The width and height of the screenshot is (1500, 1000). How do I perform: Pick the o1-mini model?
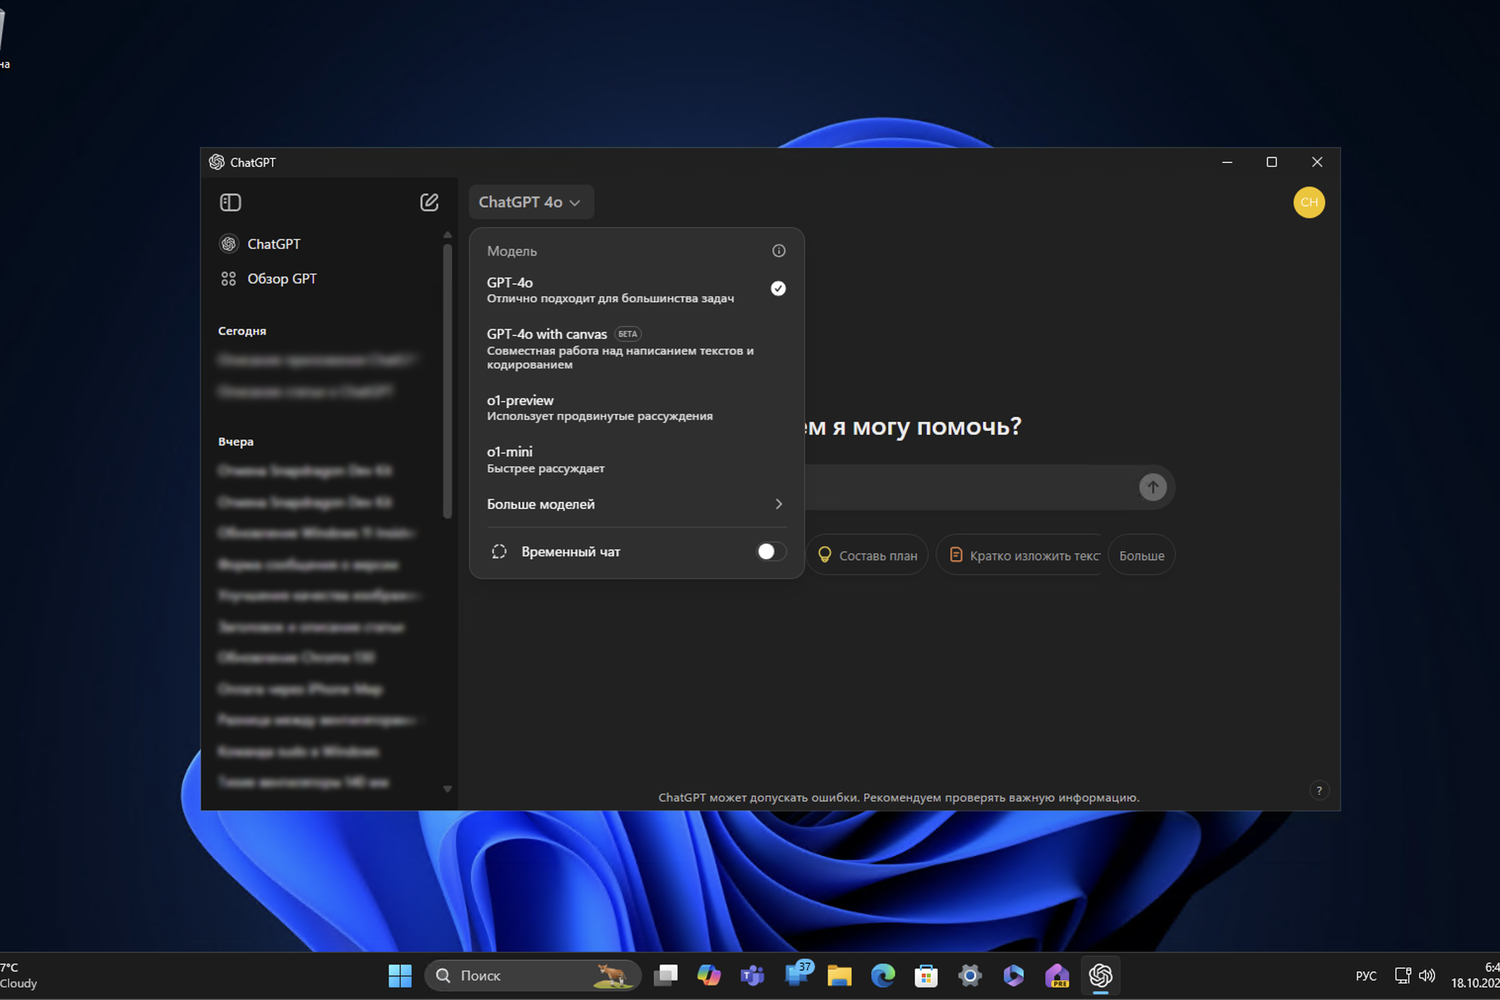637,459
